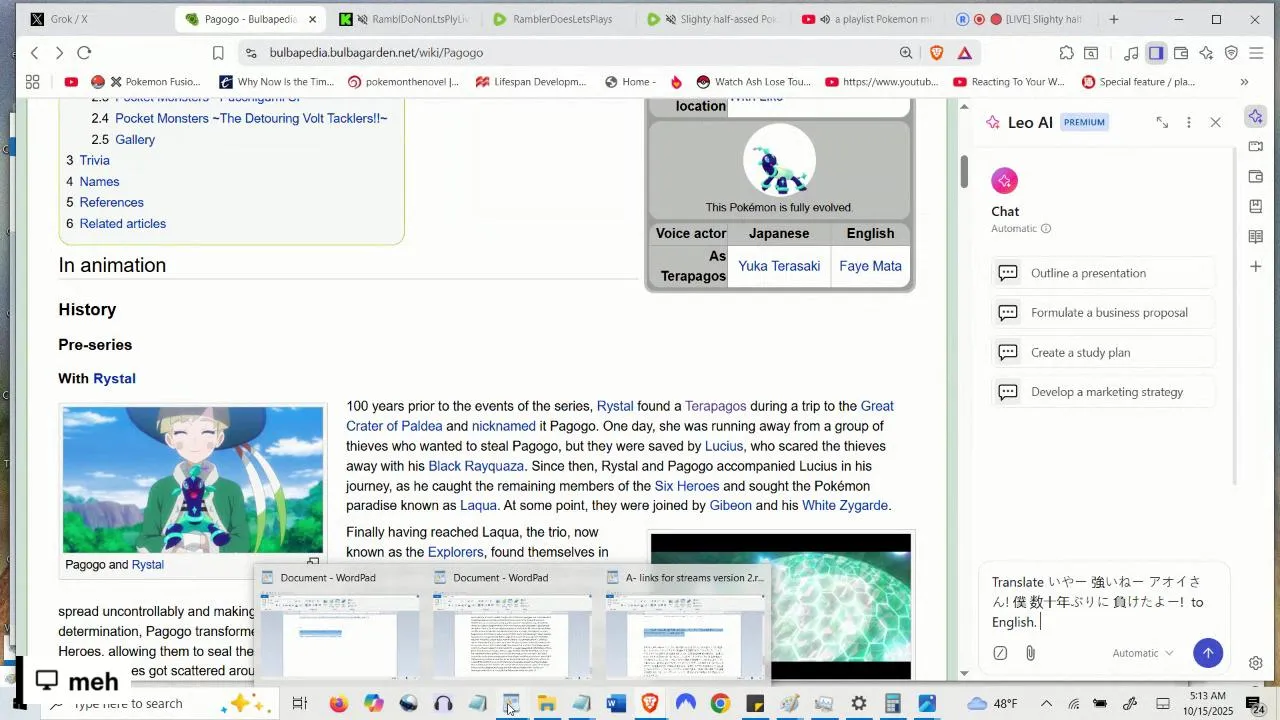1280x720 pixels.
Task: Show more bookmarks overflow chevron
Action: click(1244, 82)
